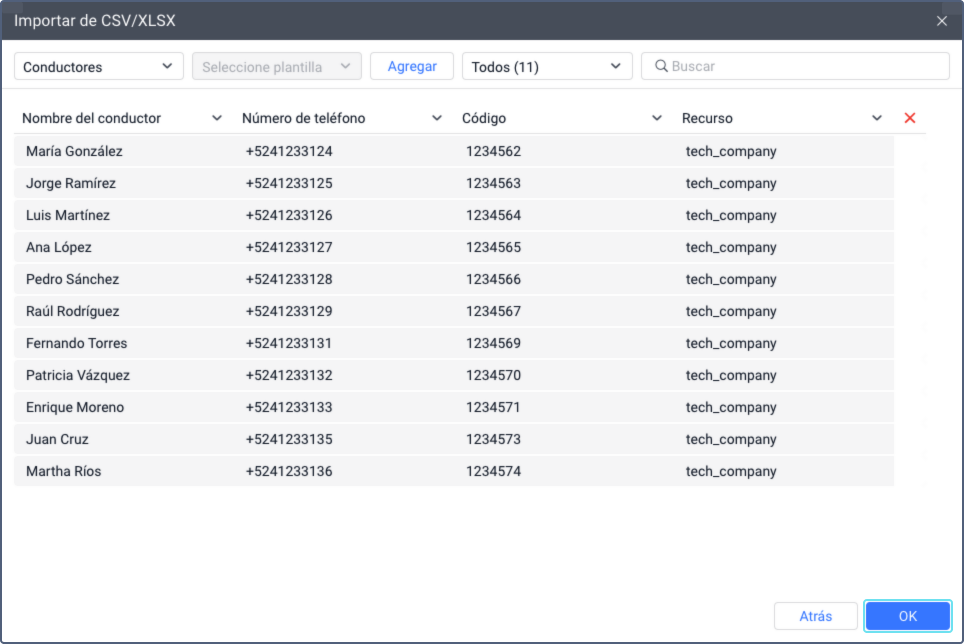
Task: Select the María González name cell
Action: pyautogui.click(x=74, y=151)
